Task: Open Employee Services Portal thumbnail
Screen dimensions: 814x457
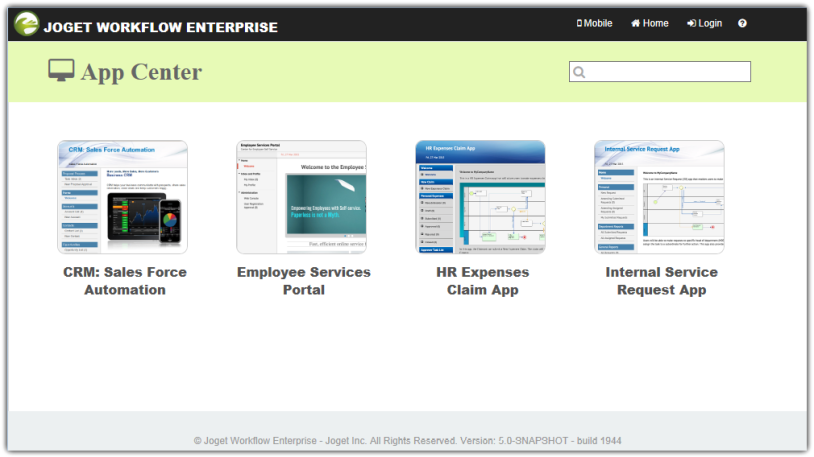Action: point(302,197)
